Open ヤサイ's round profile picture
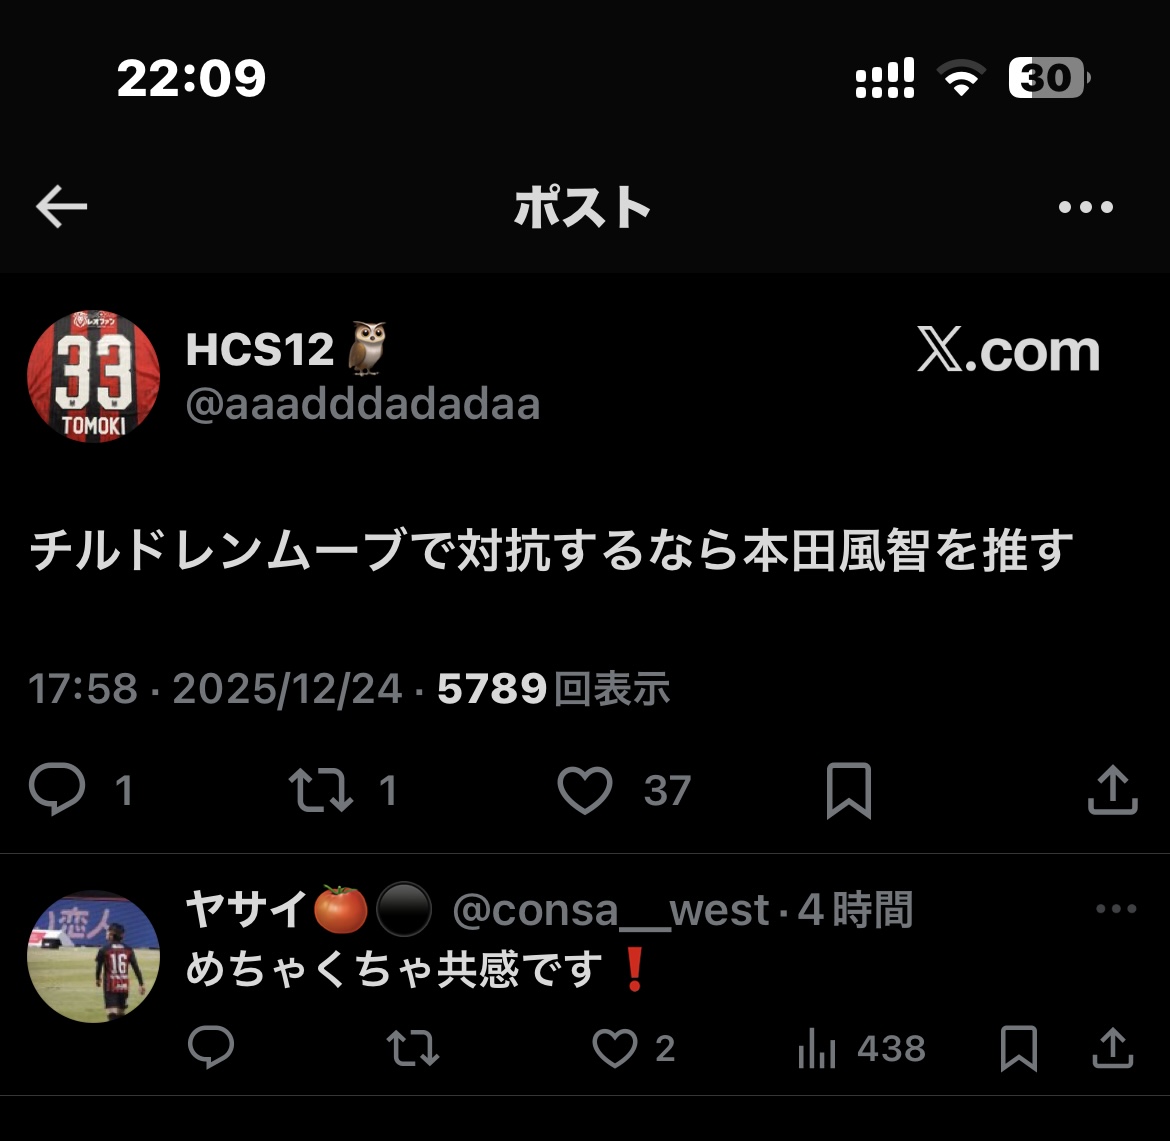Viewport: 1170px width, 1141px height. (93, 956)
